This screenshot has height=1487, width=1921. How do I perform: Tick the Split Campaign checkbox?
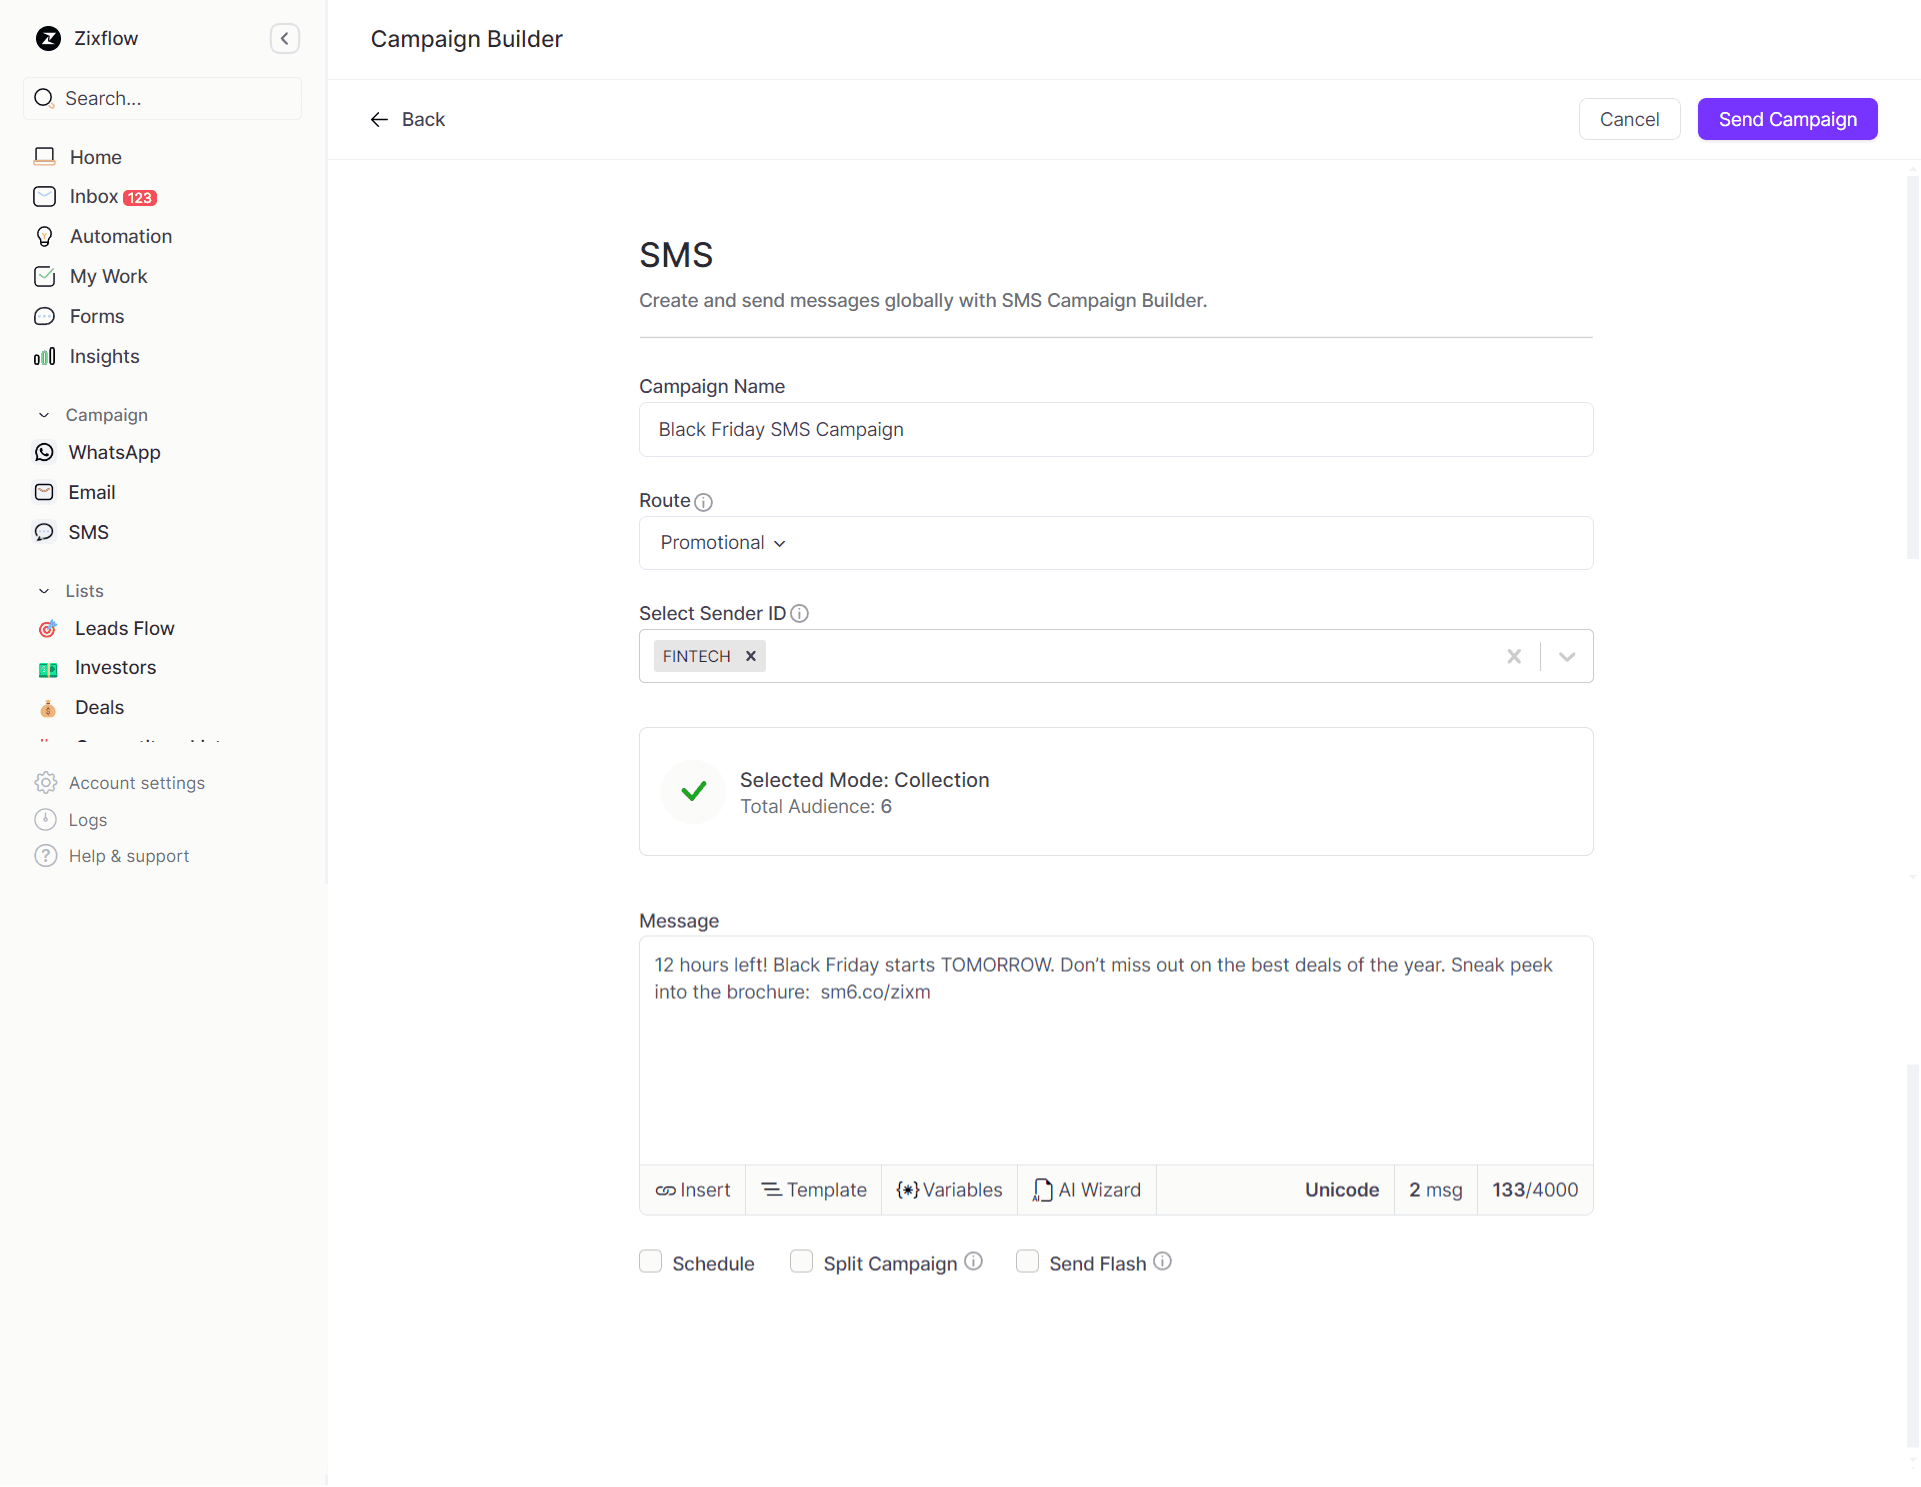click(x=801, y=1262)
